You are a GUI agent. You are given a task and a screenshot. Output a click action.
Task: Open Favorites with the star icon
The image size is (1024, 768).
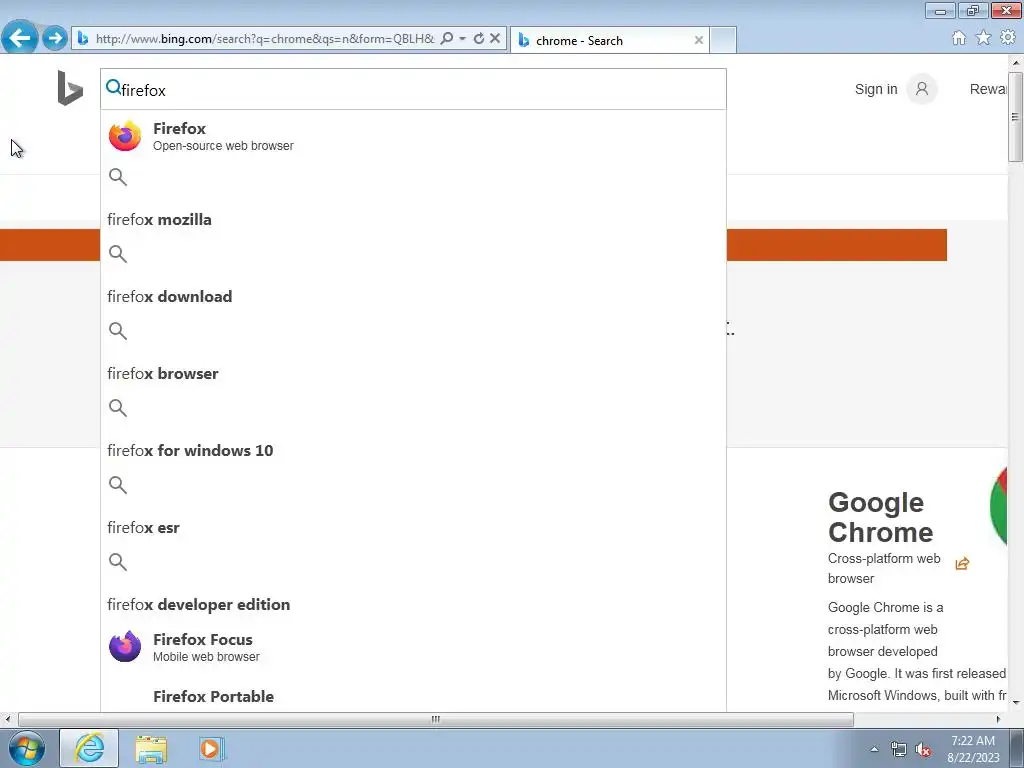(x=983, y=38)
